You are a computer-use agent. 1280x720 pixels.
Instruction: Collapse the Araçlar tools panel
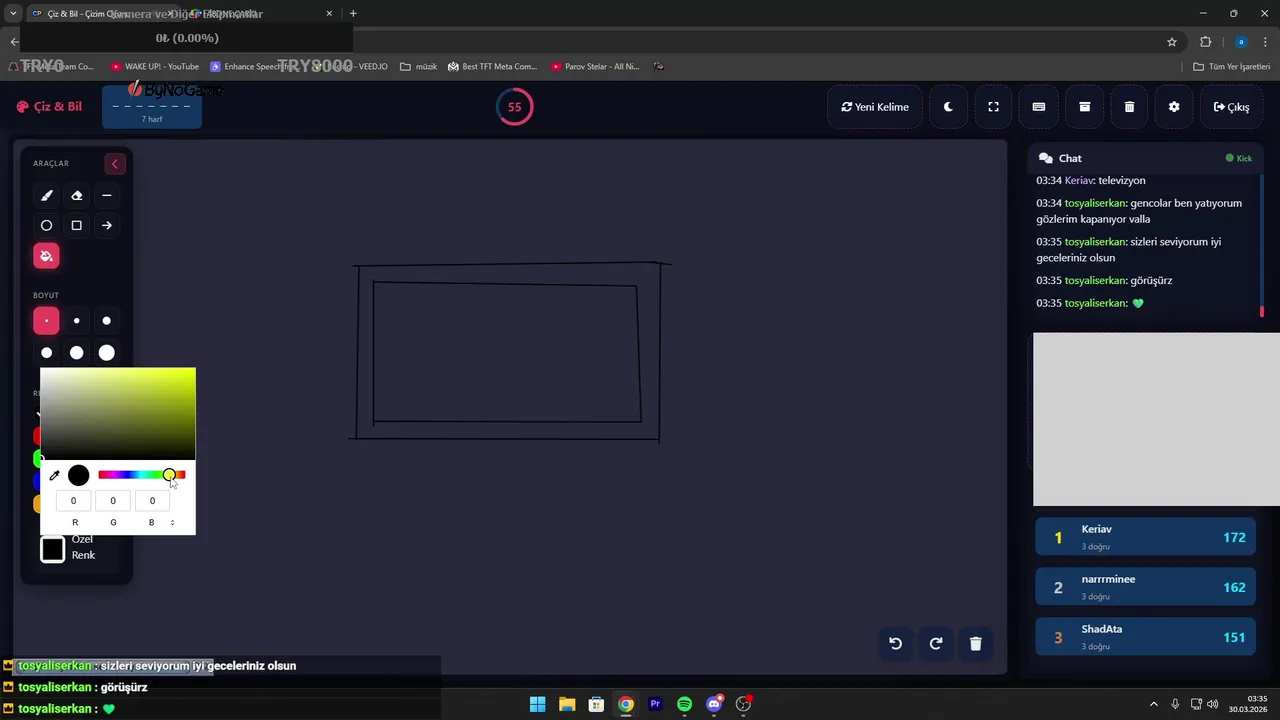(x=114, y=164)
